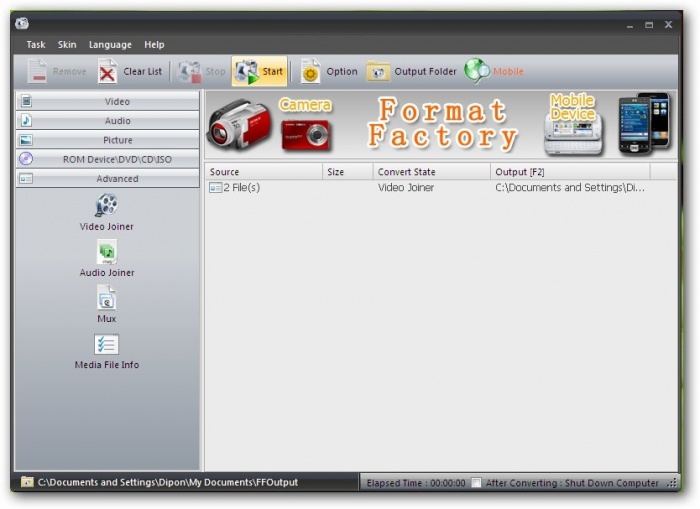Open the Option settings gear icon
Viewport: 700px width, 509px height.
310,71
